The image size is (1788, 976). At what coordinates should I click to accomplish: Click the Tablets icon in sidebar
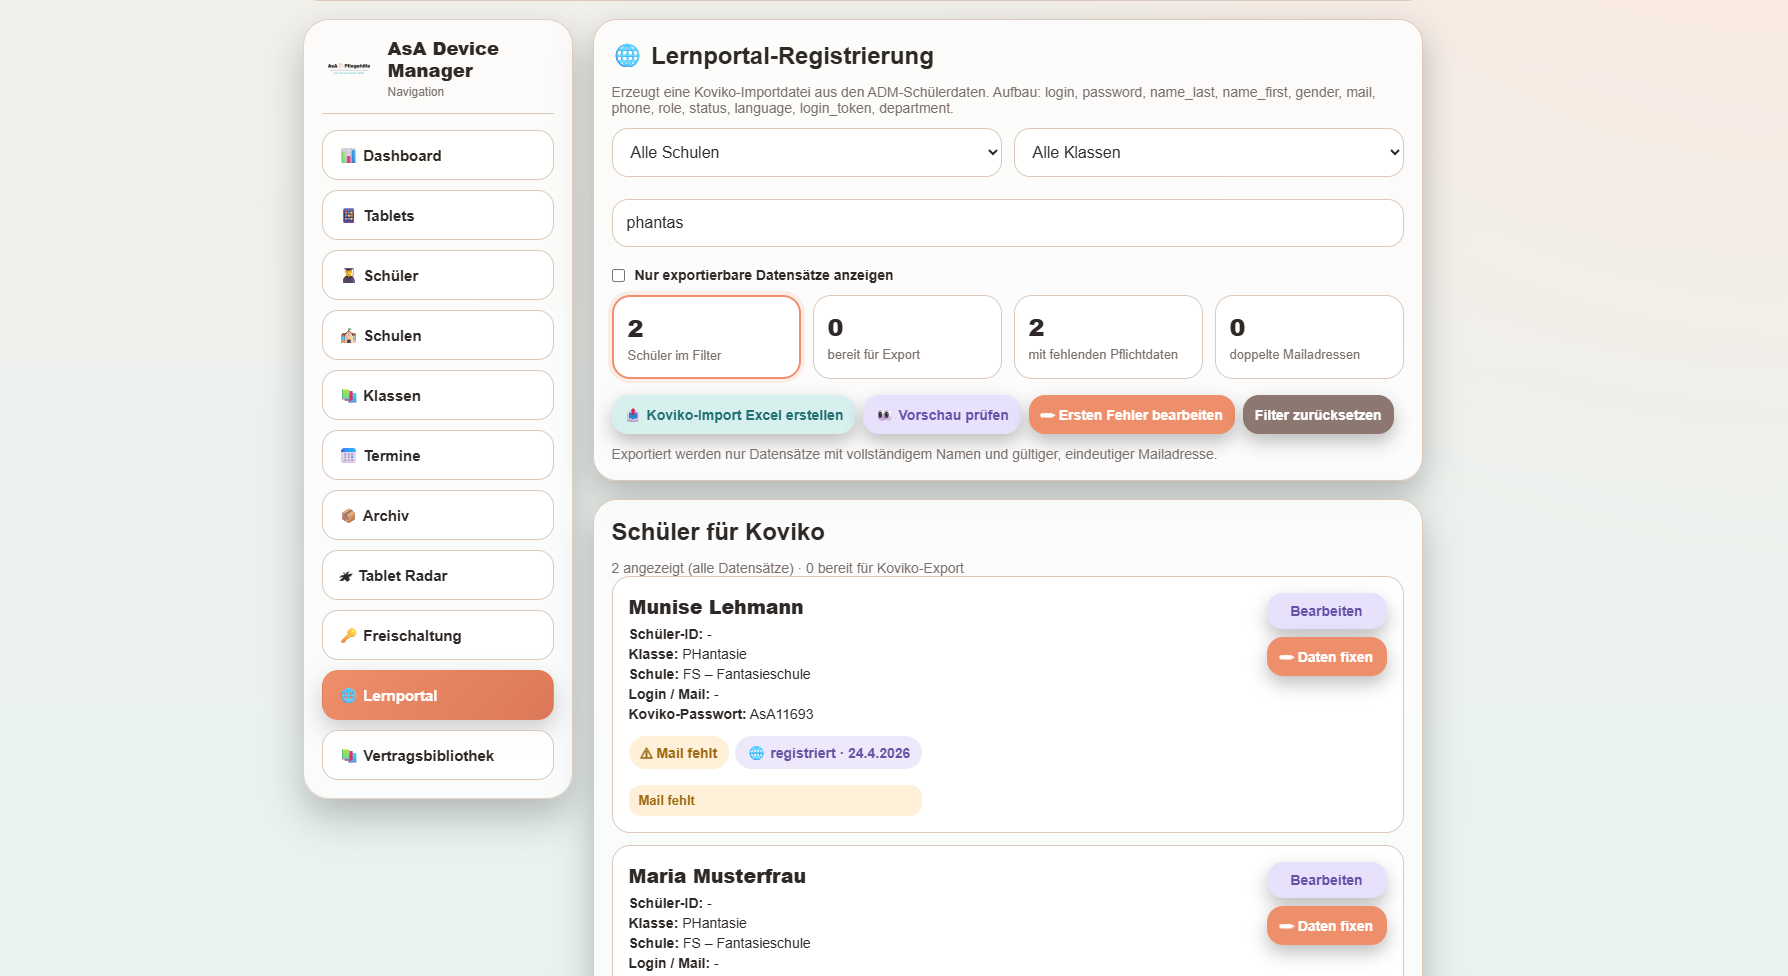tap(348, 216)
